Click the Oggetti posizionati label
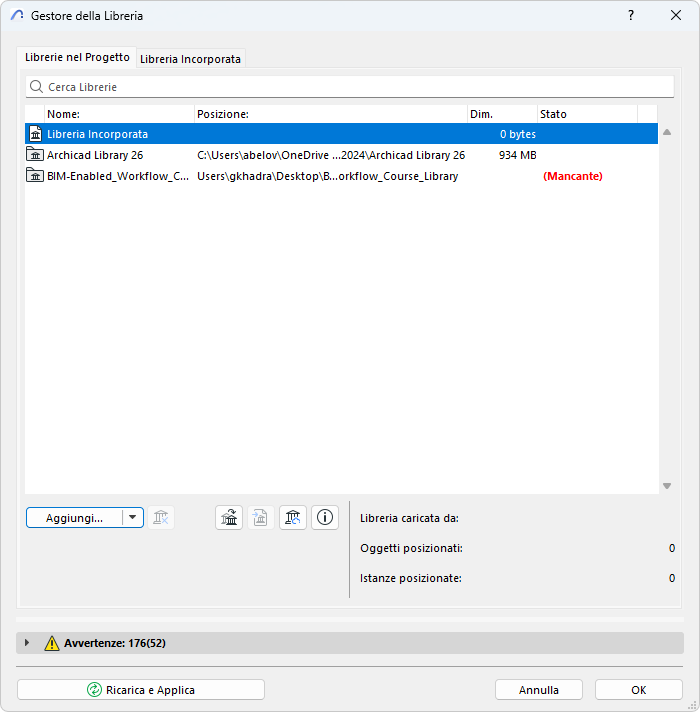 (x=411, y=548)
